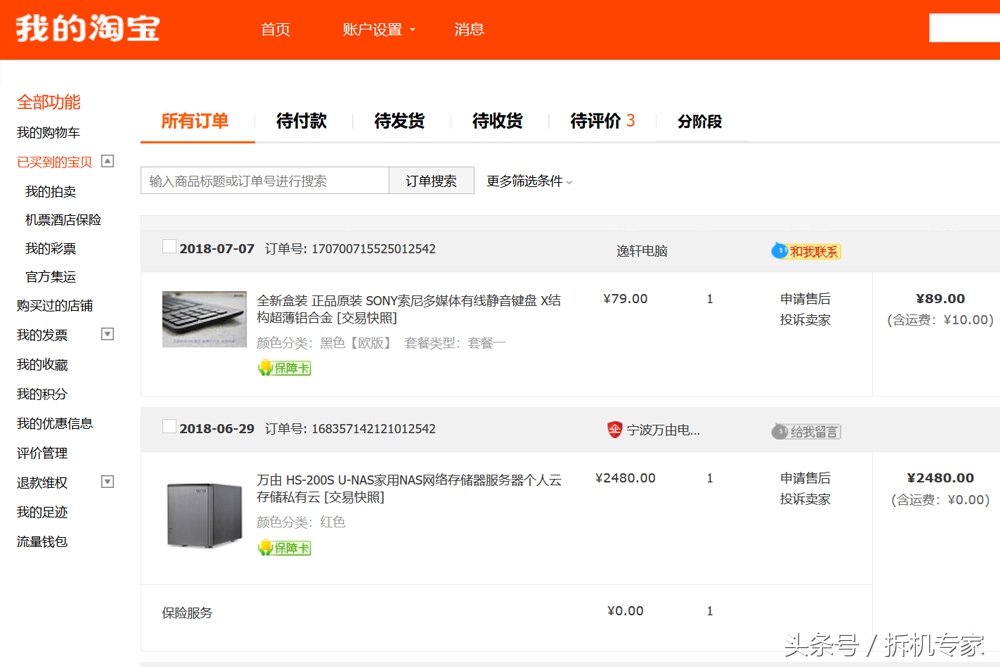This screenshot has width=1000, height=667.
Task: Click the 订单搜索 button
Action: [x=431, y=180]
